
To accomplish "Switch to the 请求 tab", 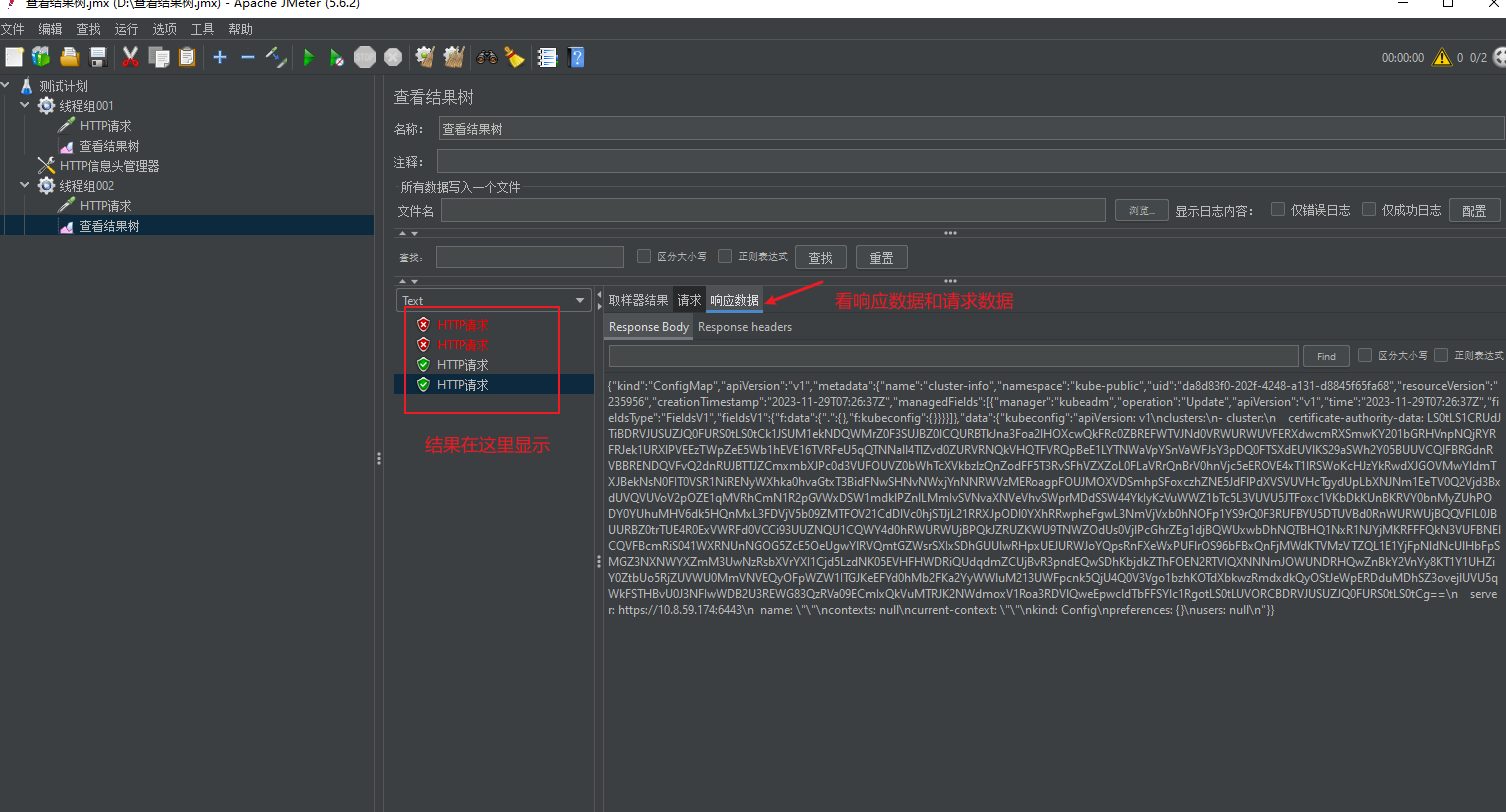I will point(689,300).
